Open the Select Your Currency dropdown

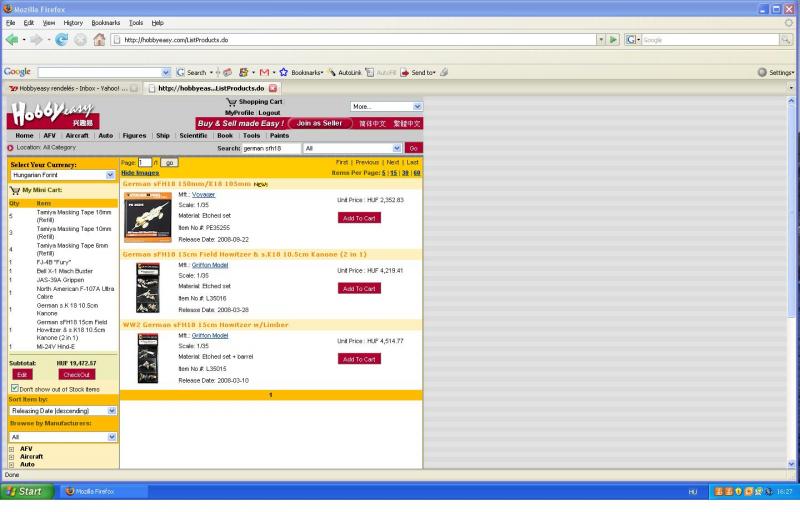pyautogui.click(x=110, y=174)
